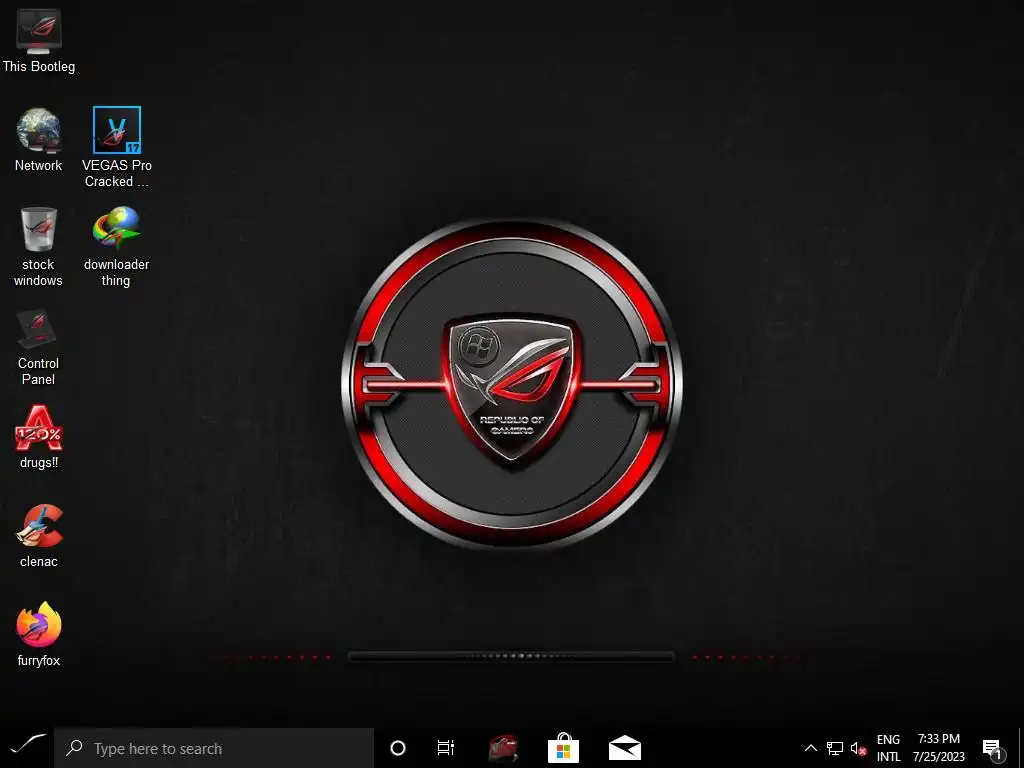The image size is (1024, 768).
Task: Select the Control Panel desktop icon
Action: [x=39, y=346]
